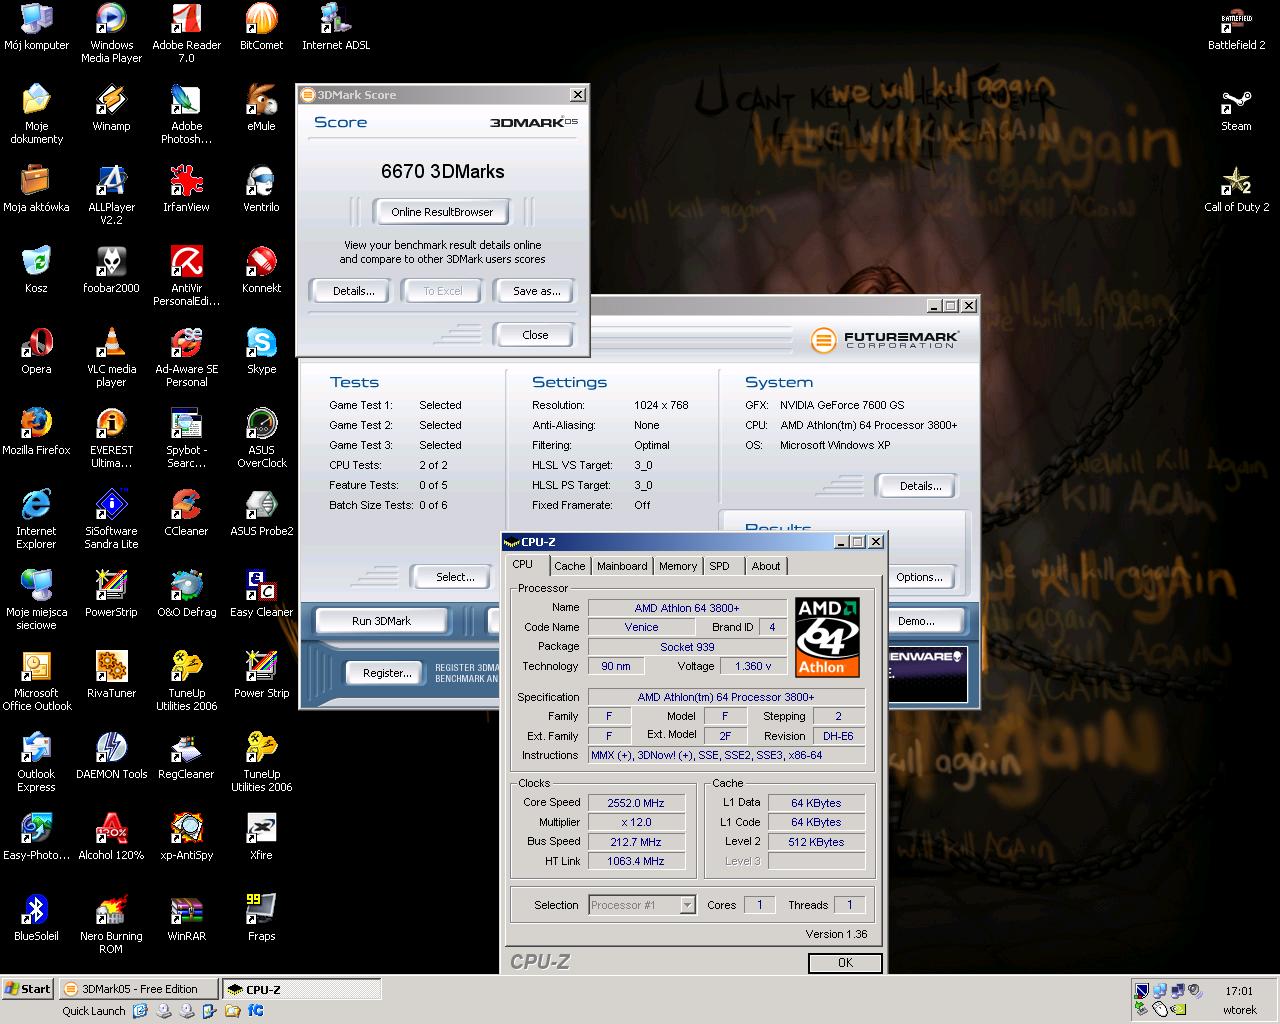
Task: Switch to the CPU-Z taskbar button
Action: [x=301, y=989]
